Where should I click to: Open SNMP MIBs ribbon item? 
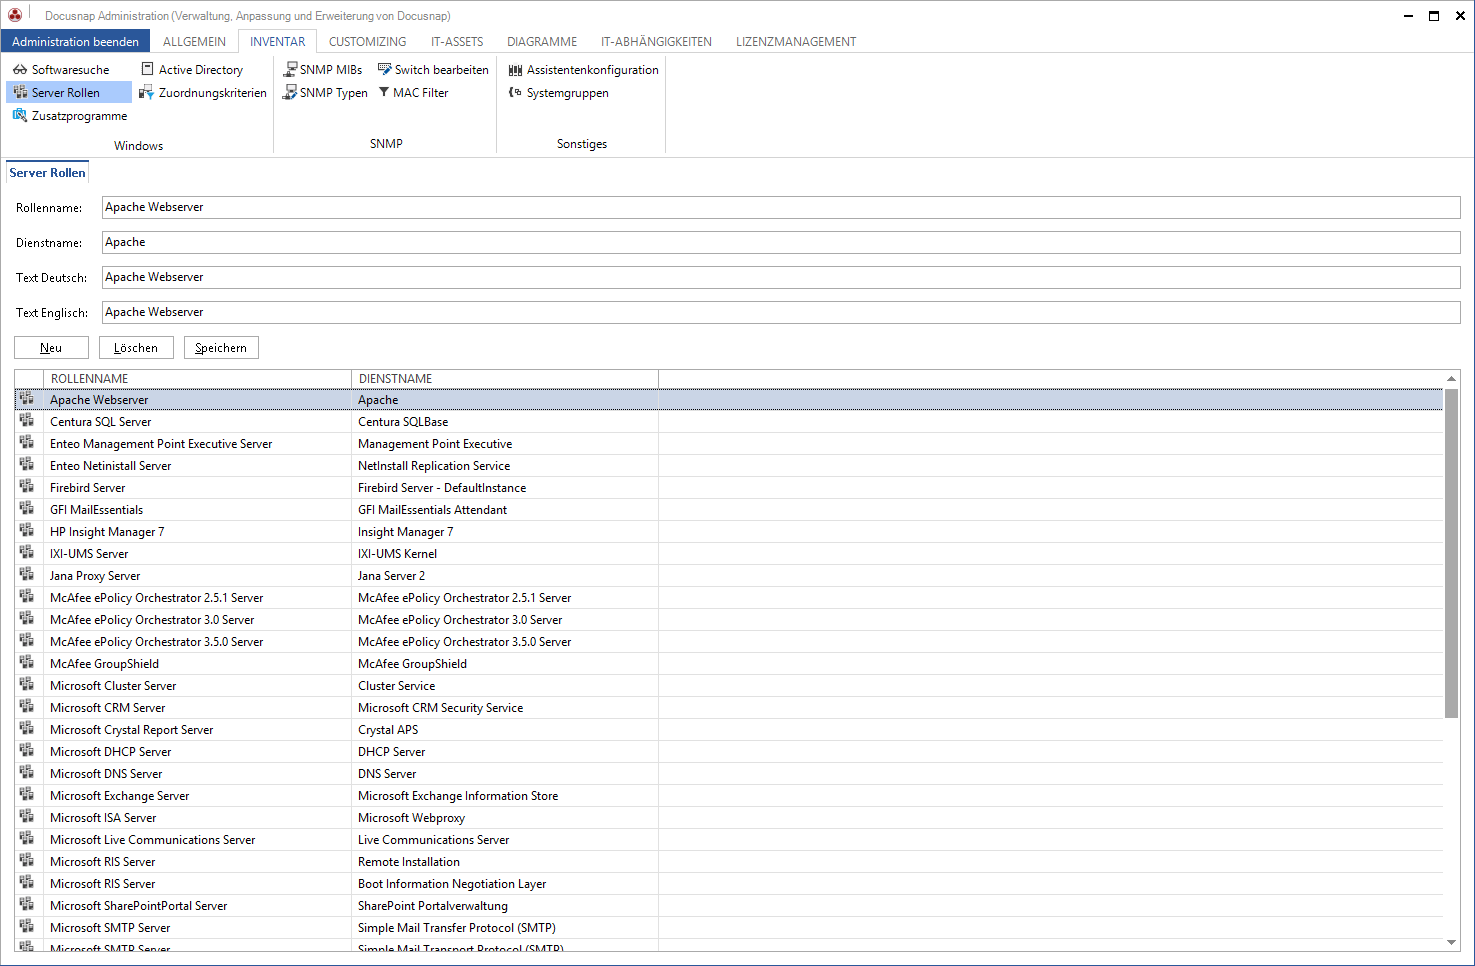[x=322, y=70]
